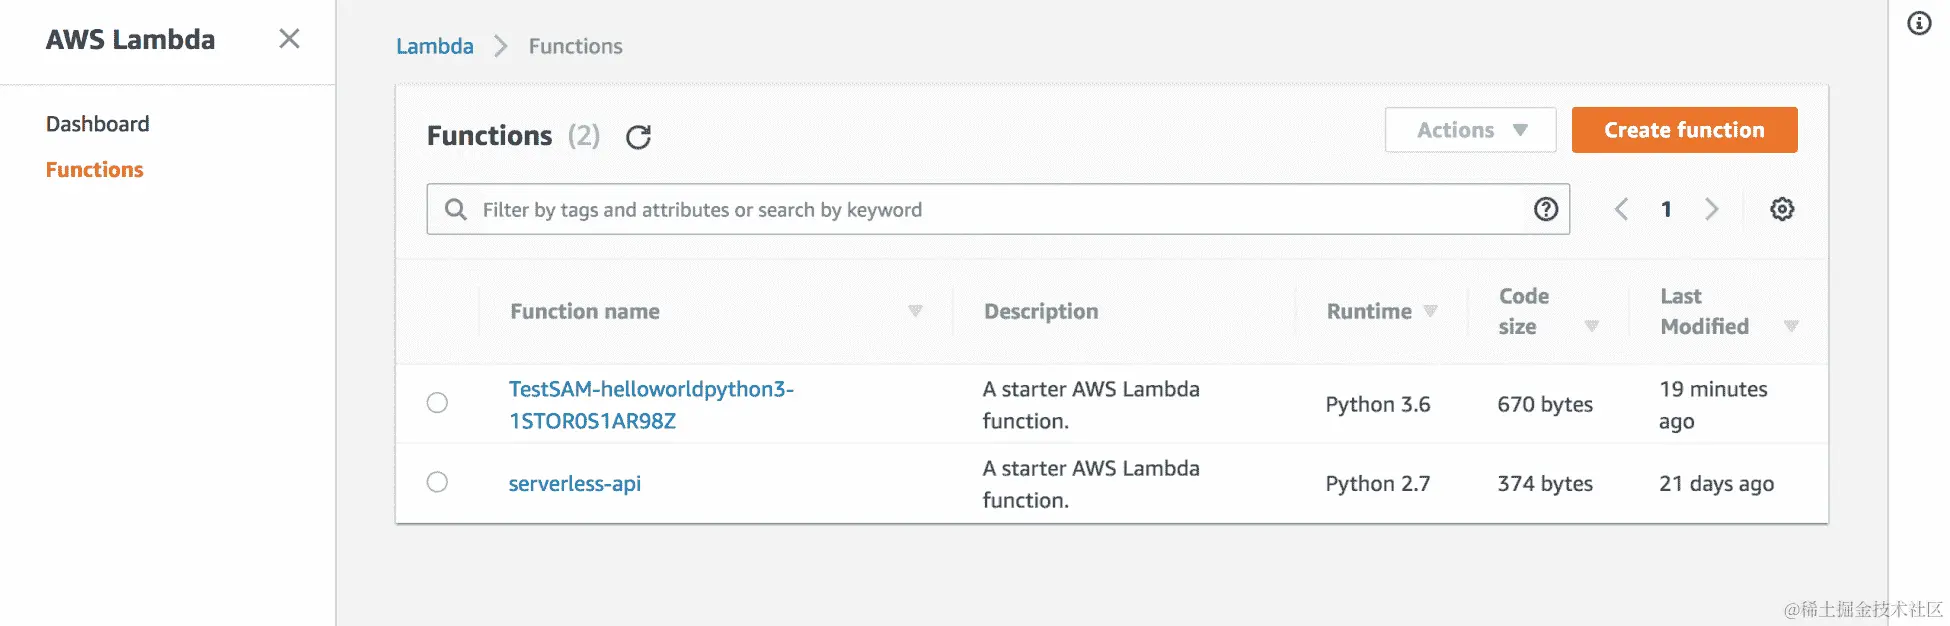
Task: Sort by Code size column arrow
Action: click(1591, 326)
